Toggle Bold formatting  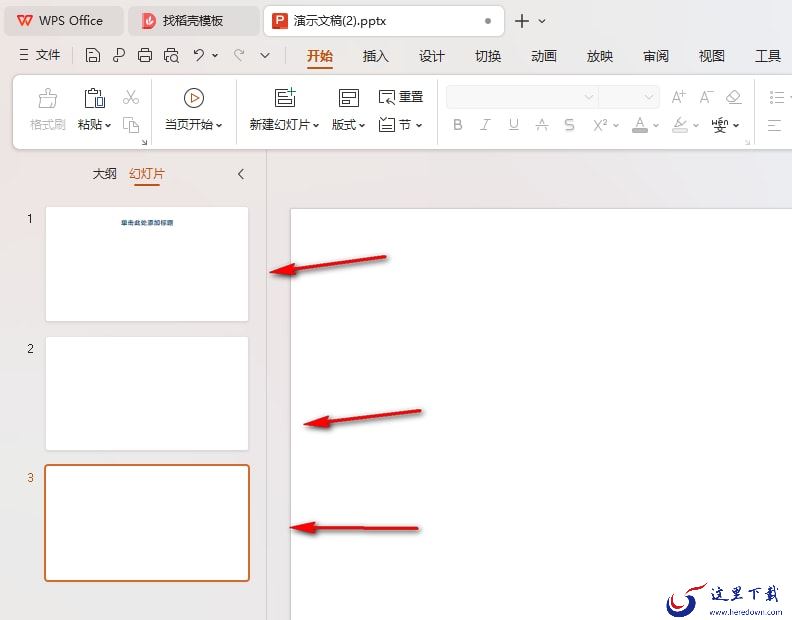tap(458, 124)
